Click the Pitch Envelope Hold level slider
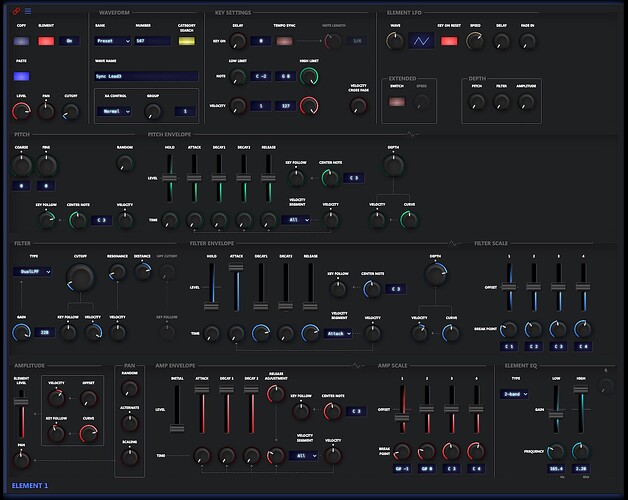This screenshot has height=500, width=628. coord(170,178)
